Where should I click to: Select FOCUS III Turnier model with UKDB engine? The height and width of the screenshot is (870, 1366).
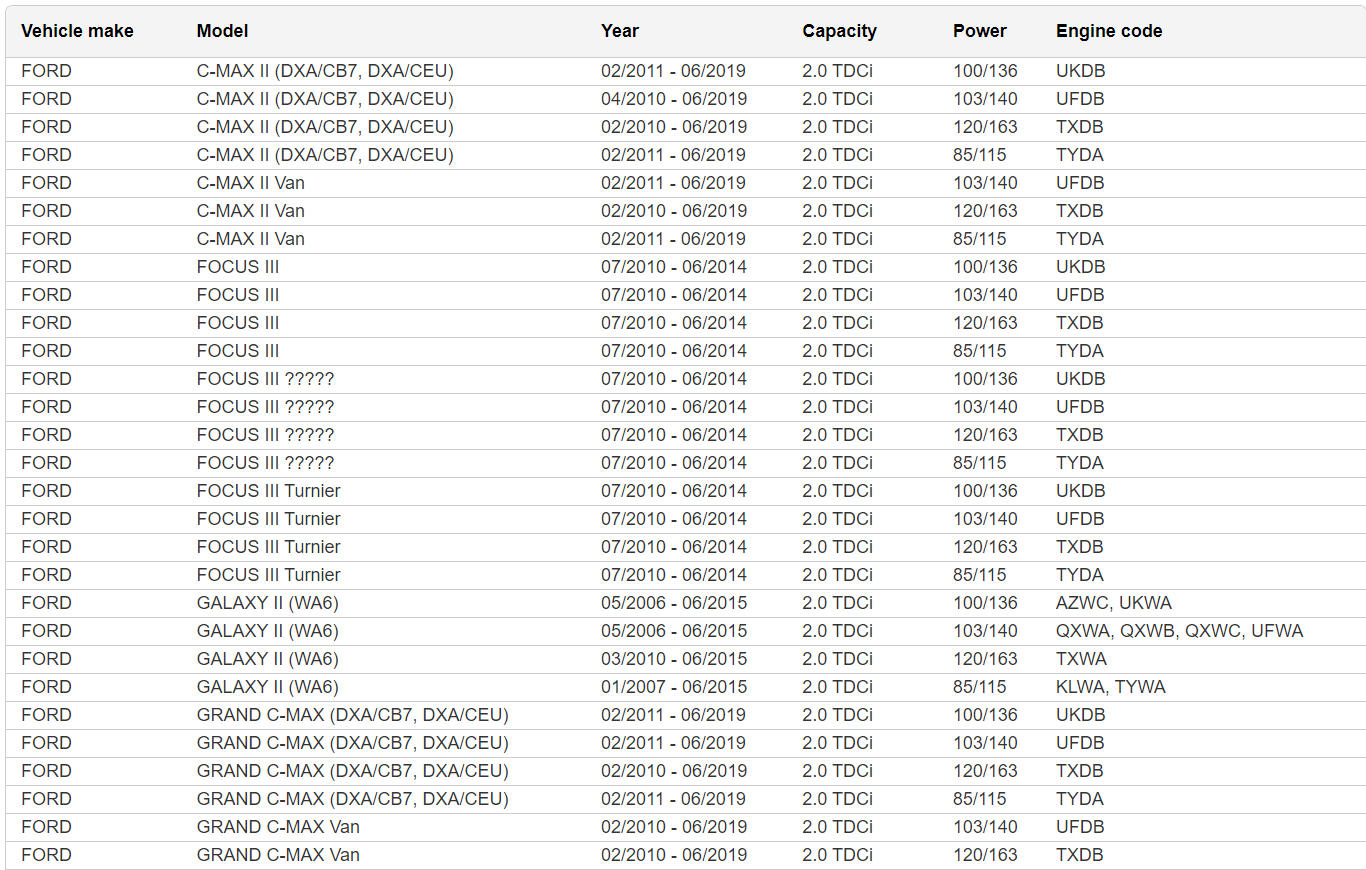coord(268,491)
